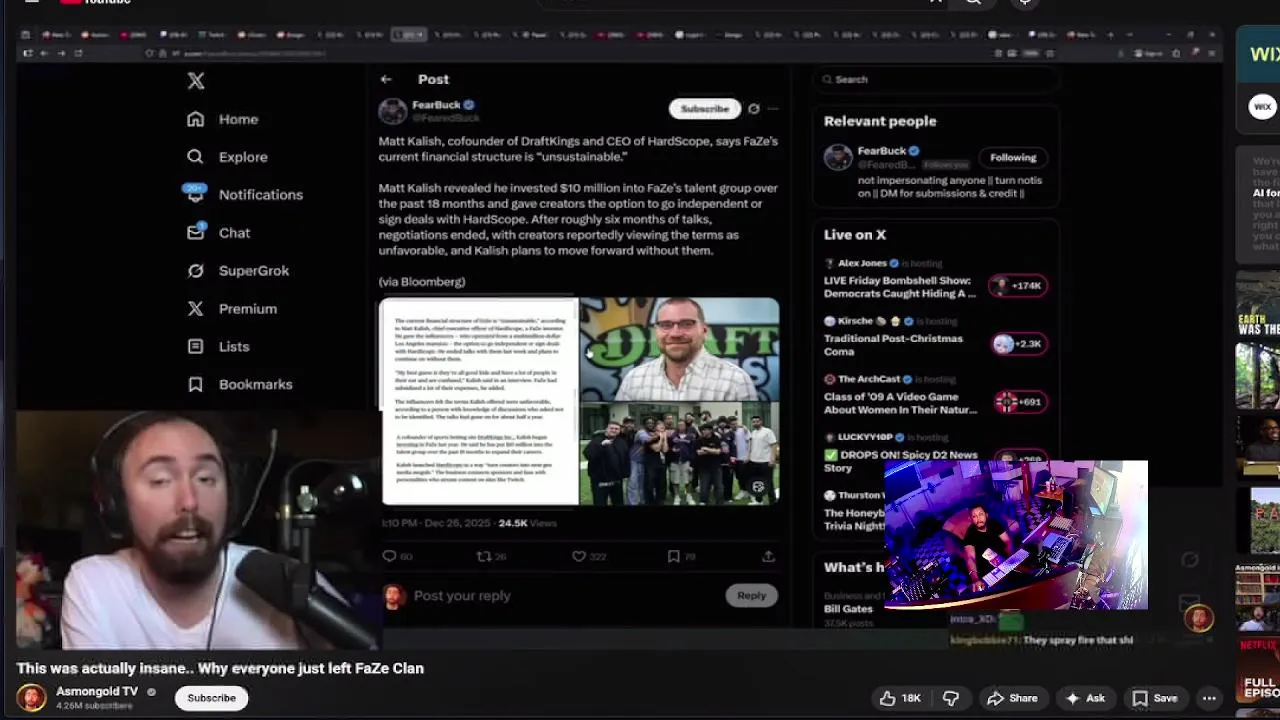This screenshot has height=720, width=1280.
Task: Click the Bookmarks ribbon icon
Action: click(195, 384)
